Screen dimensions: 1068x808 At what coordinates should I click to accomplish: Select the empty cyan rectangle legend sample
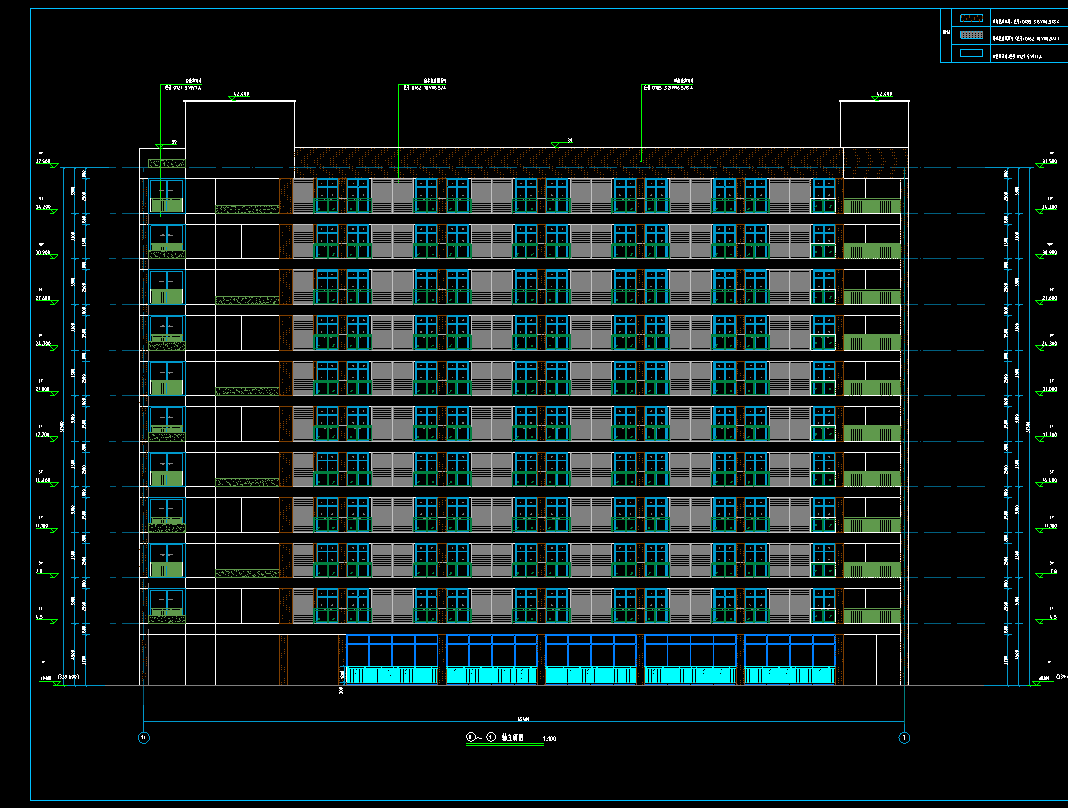pyautogui.click(x=971, y=53)
